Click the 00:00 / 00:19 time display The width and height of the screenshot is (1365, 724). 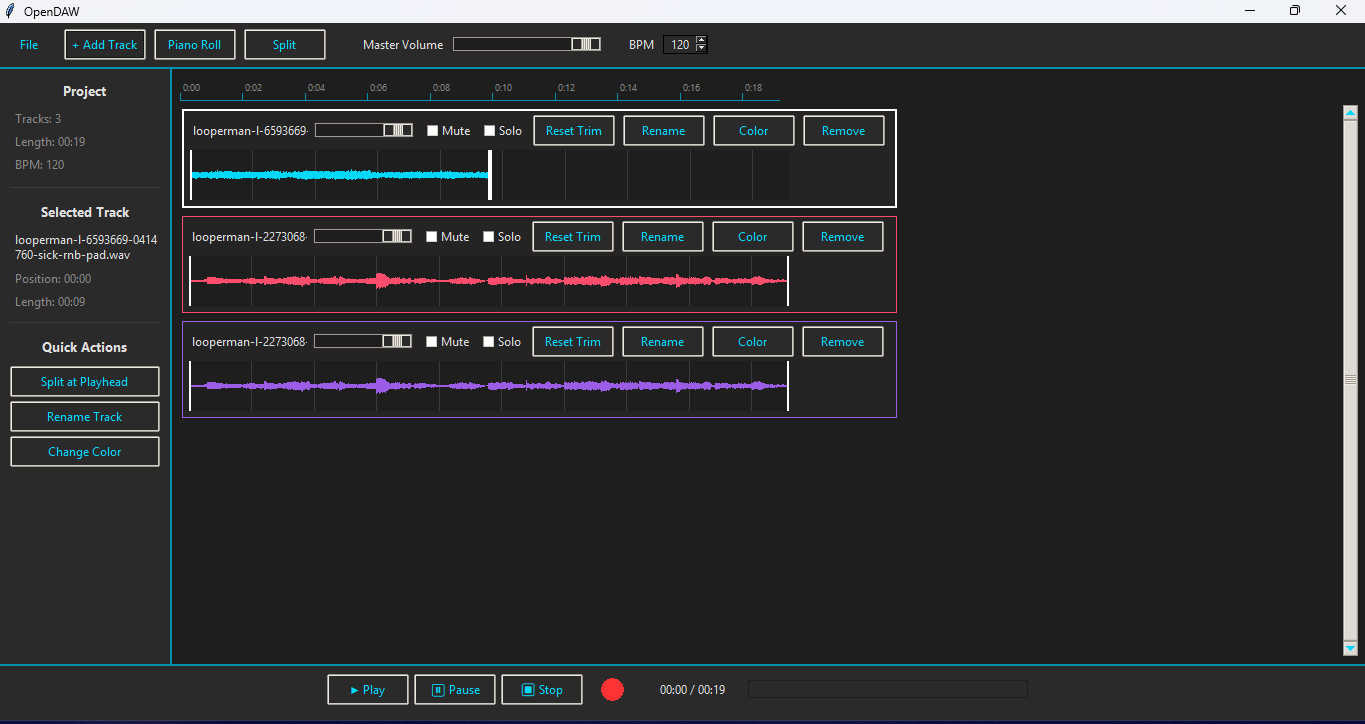point(692,690)
